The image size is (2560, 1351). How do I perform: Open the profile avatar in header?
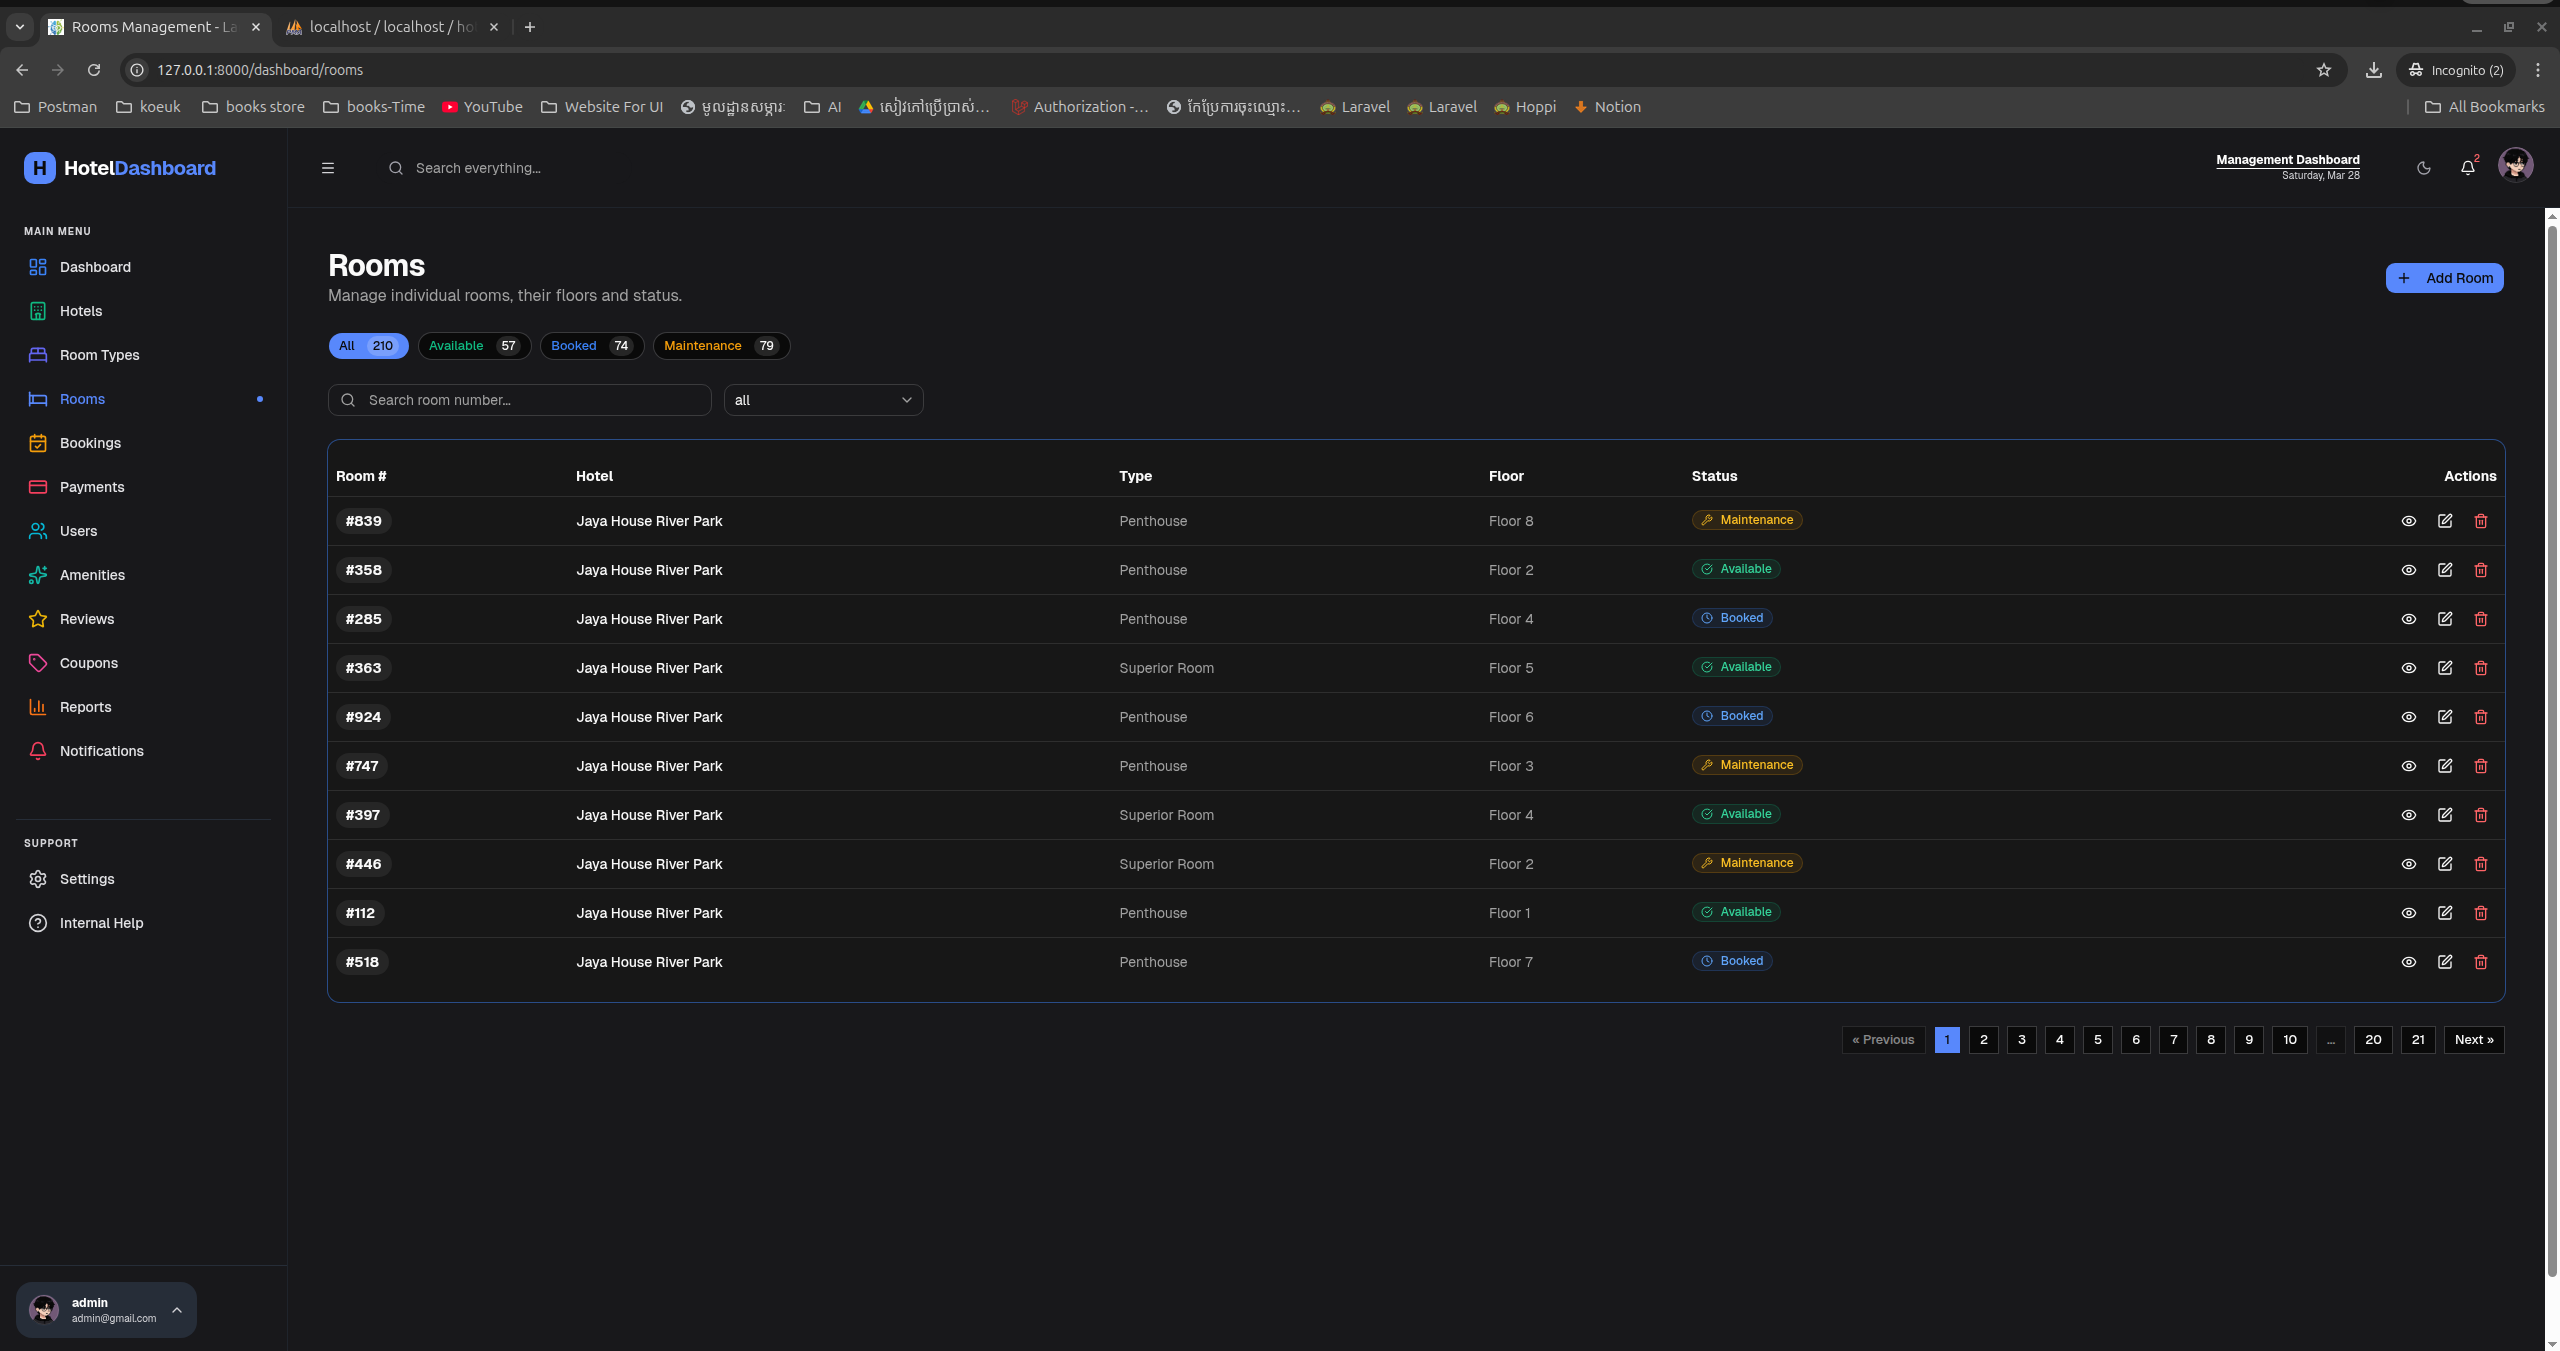click(x=2516, y=164)
